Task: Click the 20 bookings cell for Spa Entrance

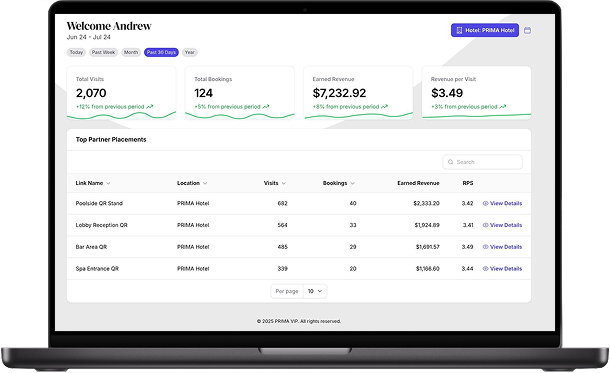Action: [353, 269]
